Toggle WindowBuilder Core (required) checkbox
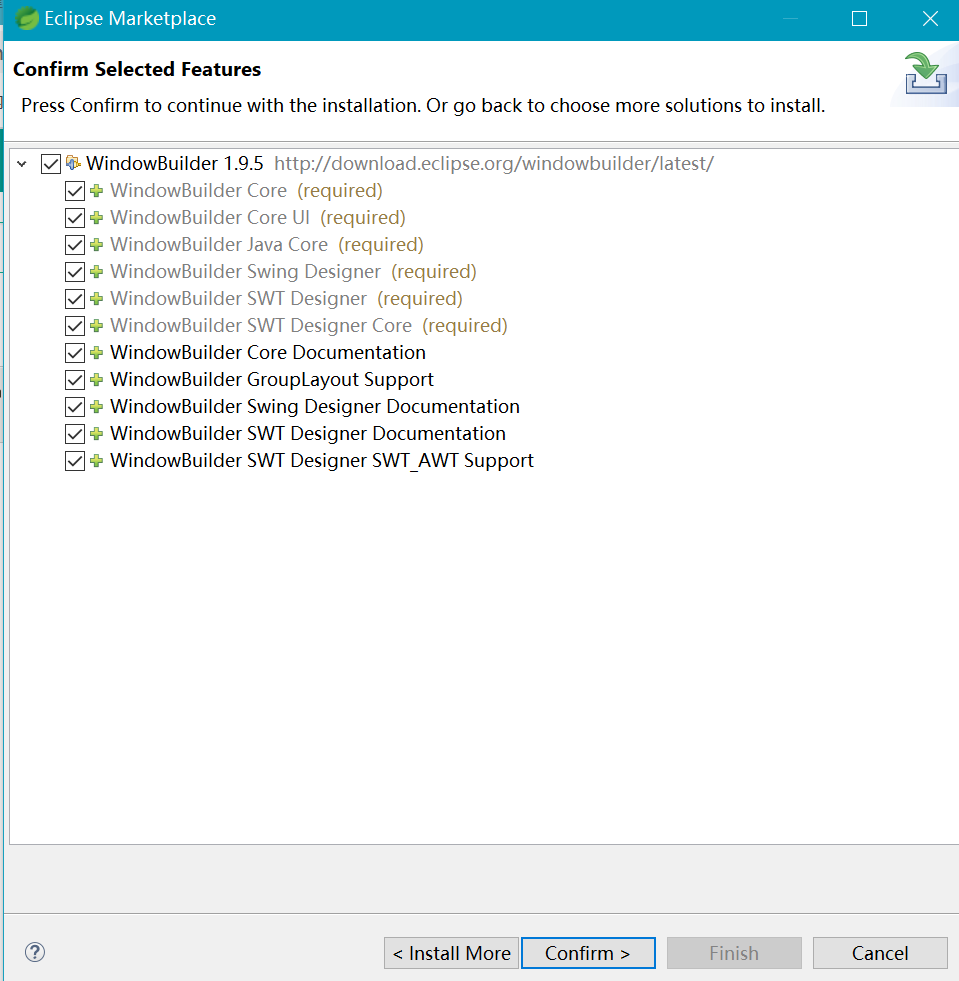This screenshot has height=981, width=959. (x=75, y=191)
